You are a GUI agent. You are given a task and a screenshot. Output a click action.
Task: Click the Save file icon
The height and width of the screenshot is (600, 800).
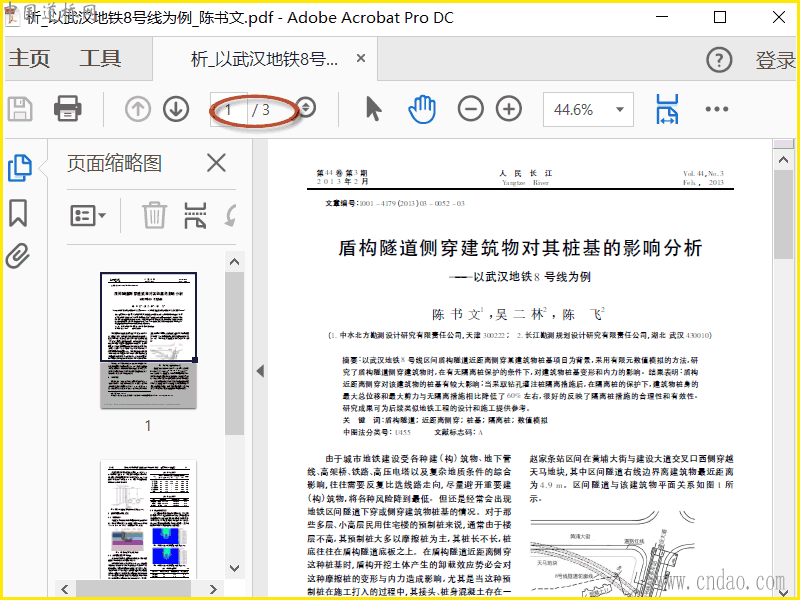(x=20, y=109)
